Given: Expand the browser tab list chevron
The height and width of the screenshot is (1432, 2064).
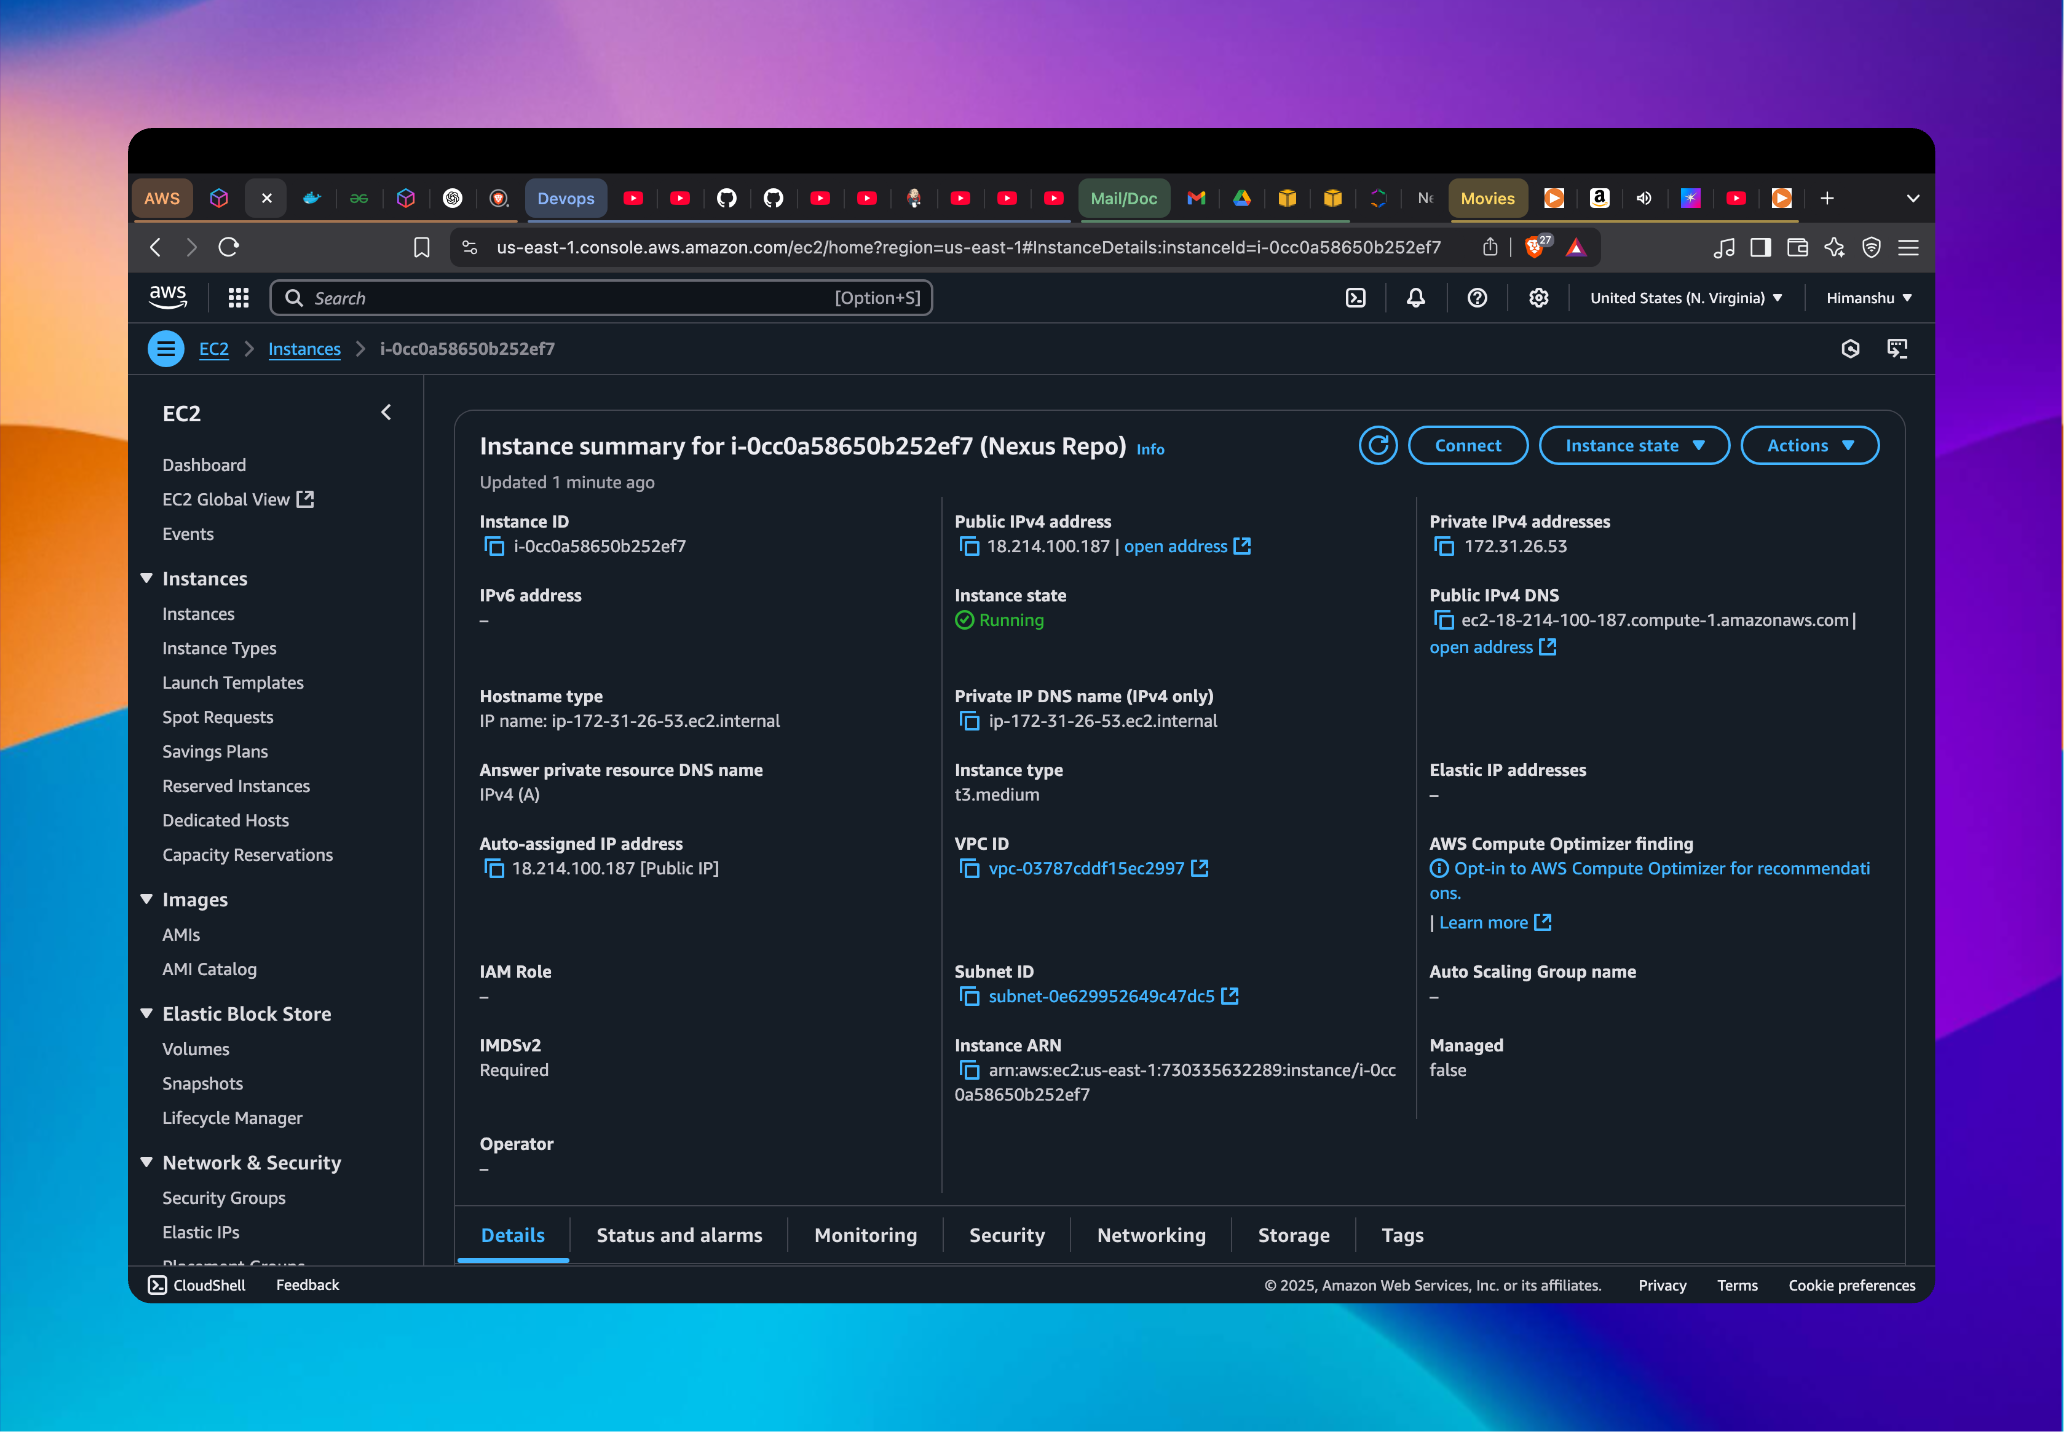Looking at the screenshot, I should click(1913, 198).
